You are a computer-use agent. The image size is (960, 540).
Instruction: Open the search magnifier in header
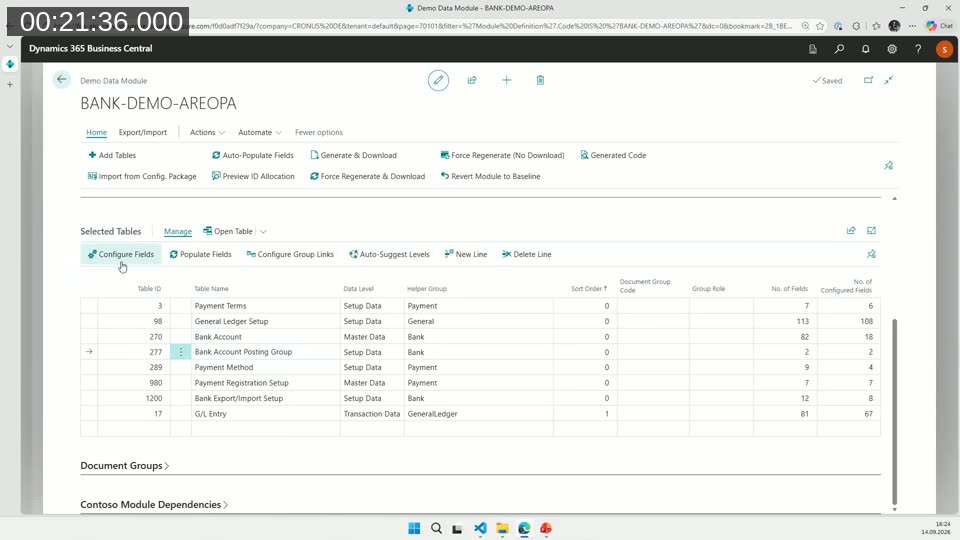[x=839, y=49]
